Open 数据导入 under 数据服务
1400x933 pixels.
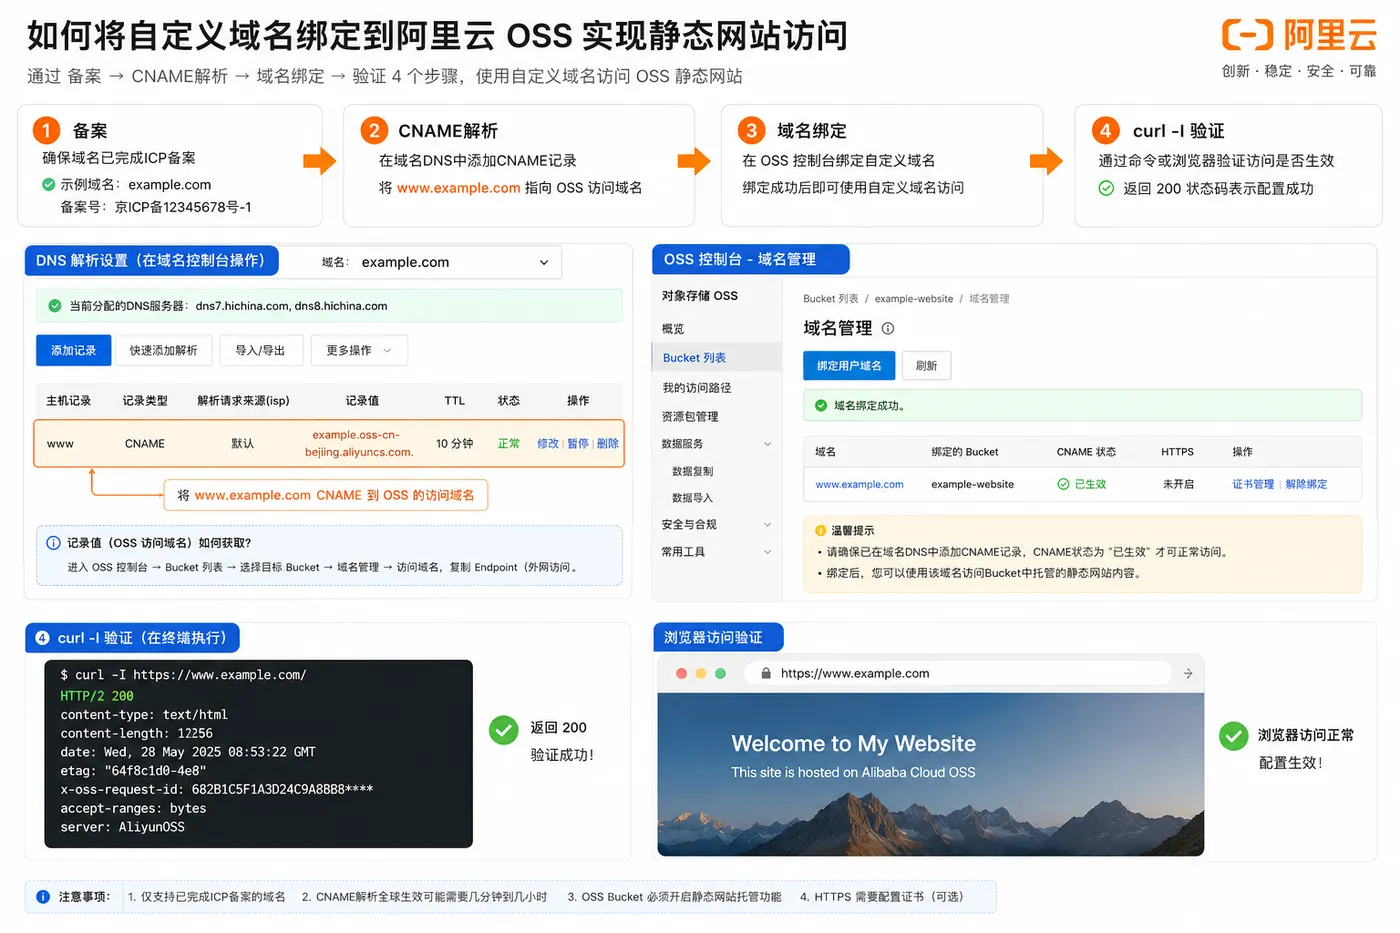coord(692,498)
